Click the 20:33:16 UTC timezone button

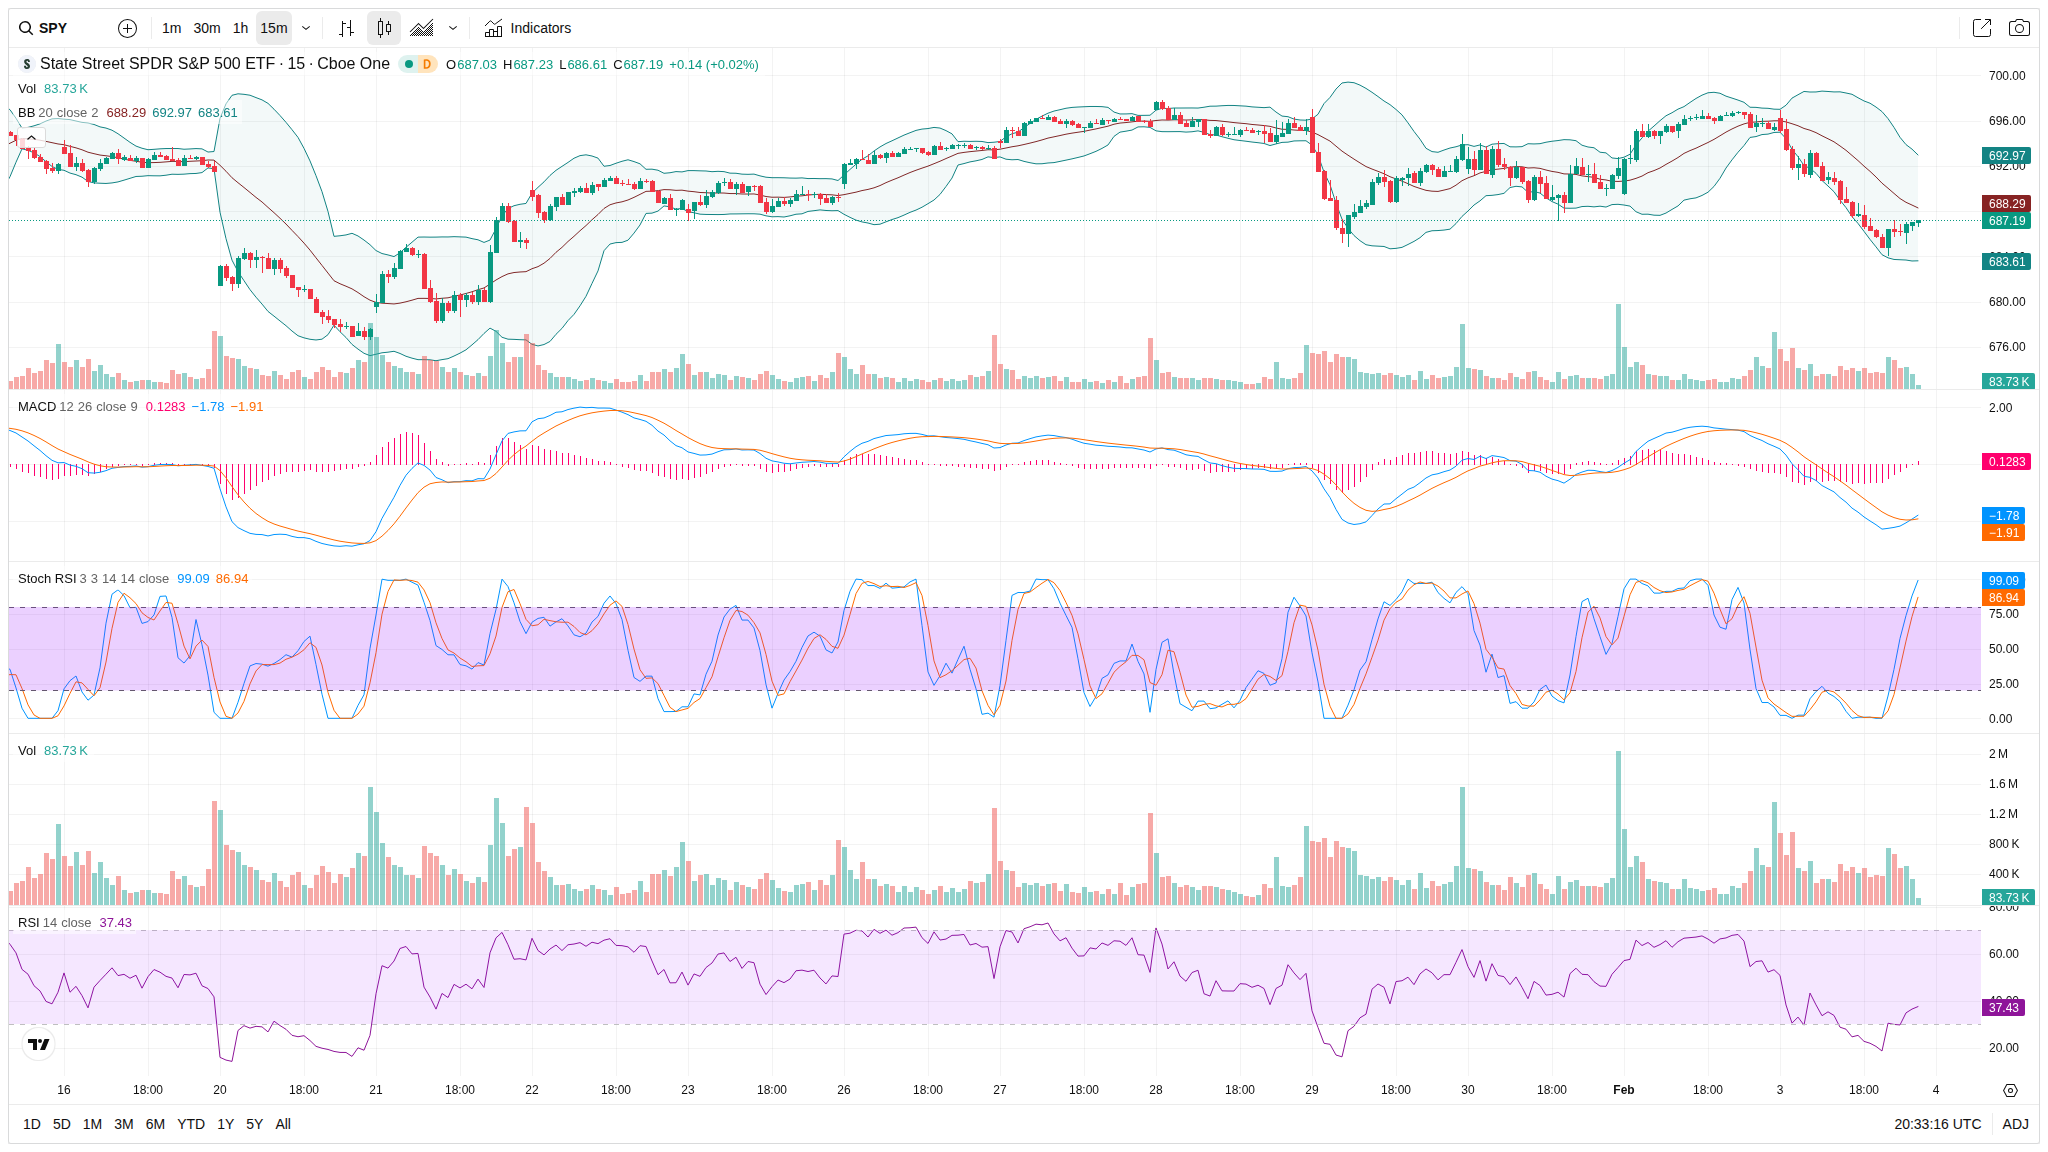click(x=1937, y=1124)
